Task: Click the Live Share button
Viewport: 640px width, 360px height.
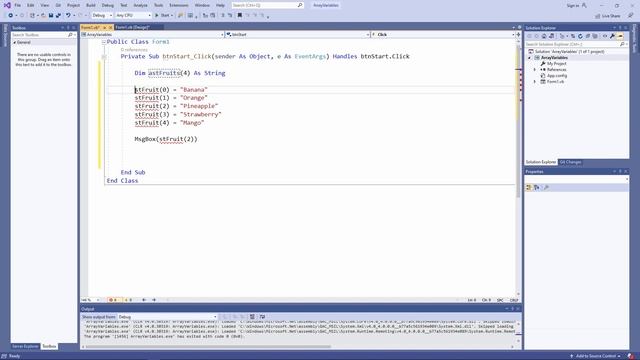Action: tap(607, 16)
